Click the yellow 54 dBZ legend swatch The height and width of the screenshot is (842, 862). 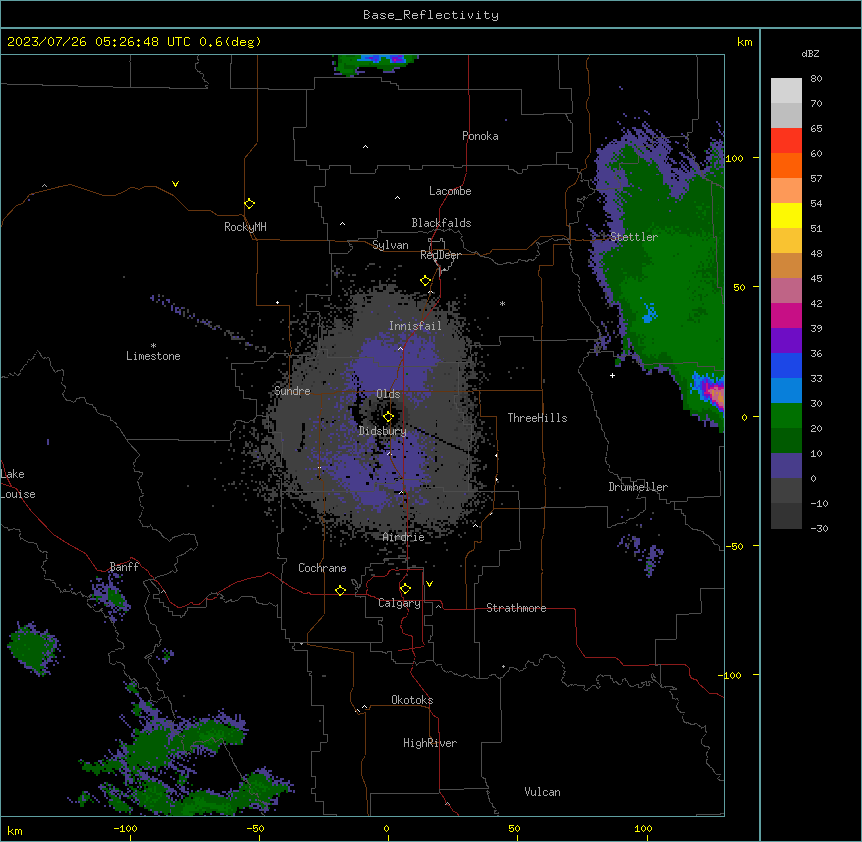pos(786,215)
